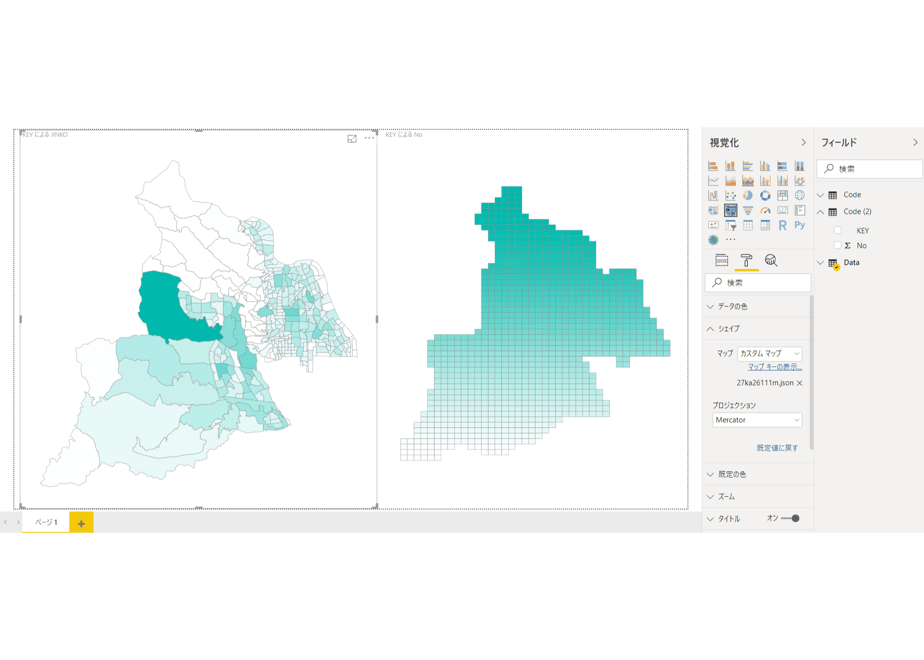Insert a Python visual with Py icon
The height and width of the screenshot is (660, 924).
(800, 225)
